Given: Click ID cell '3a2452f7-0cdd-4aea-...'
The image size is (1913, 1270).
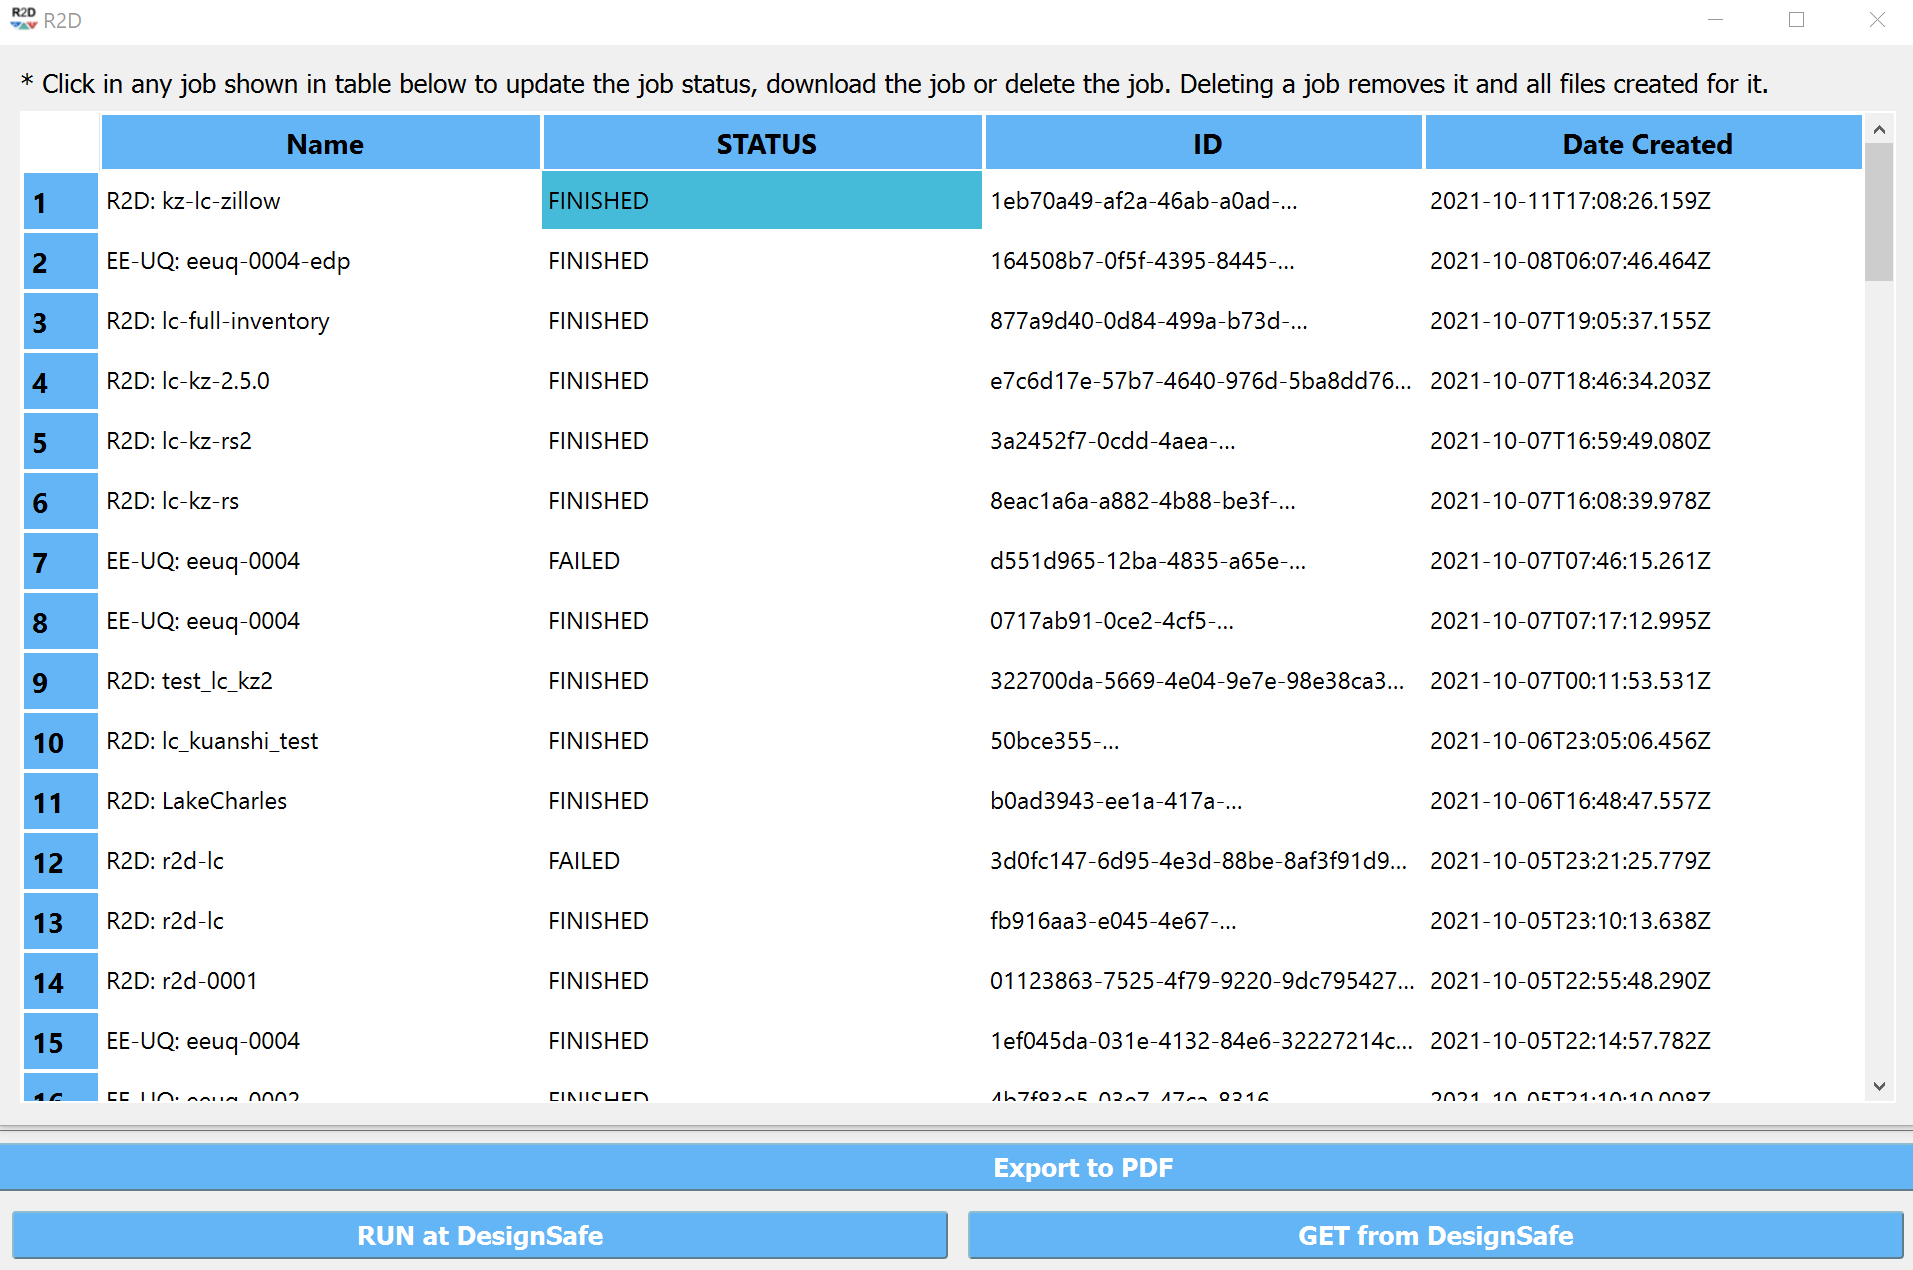Looking at the screenshot, I should click(1113, 441).
